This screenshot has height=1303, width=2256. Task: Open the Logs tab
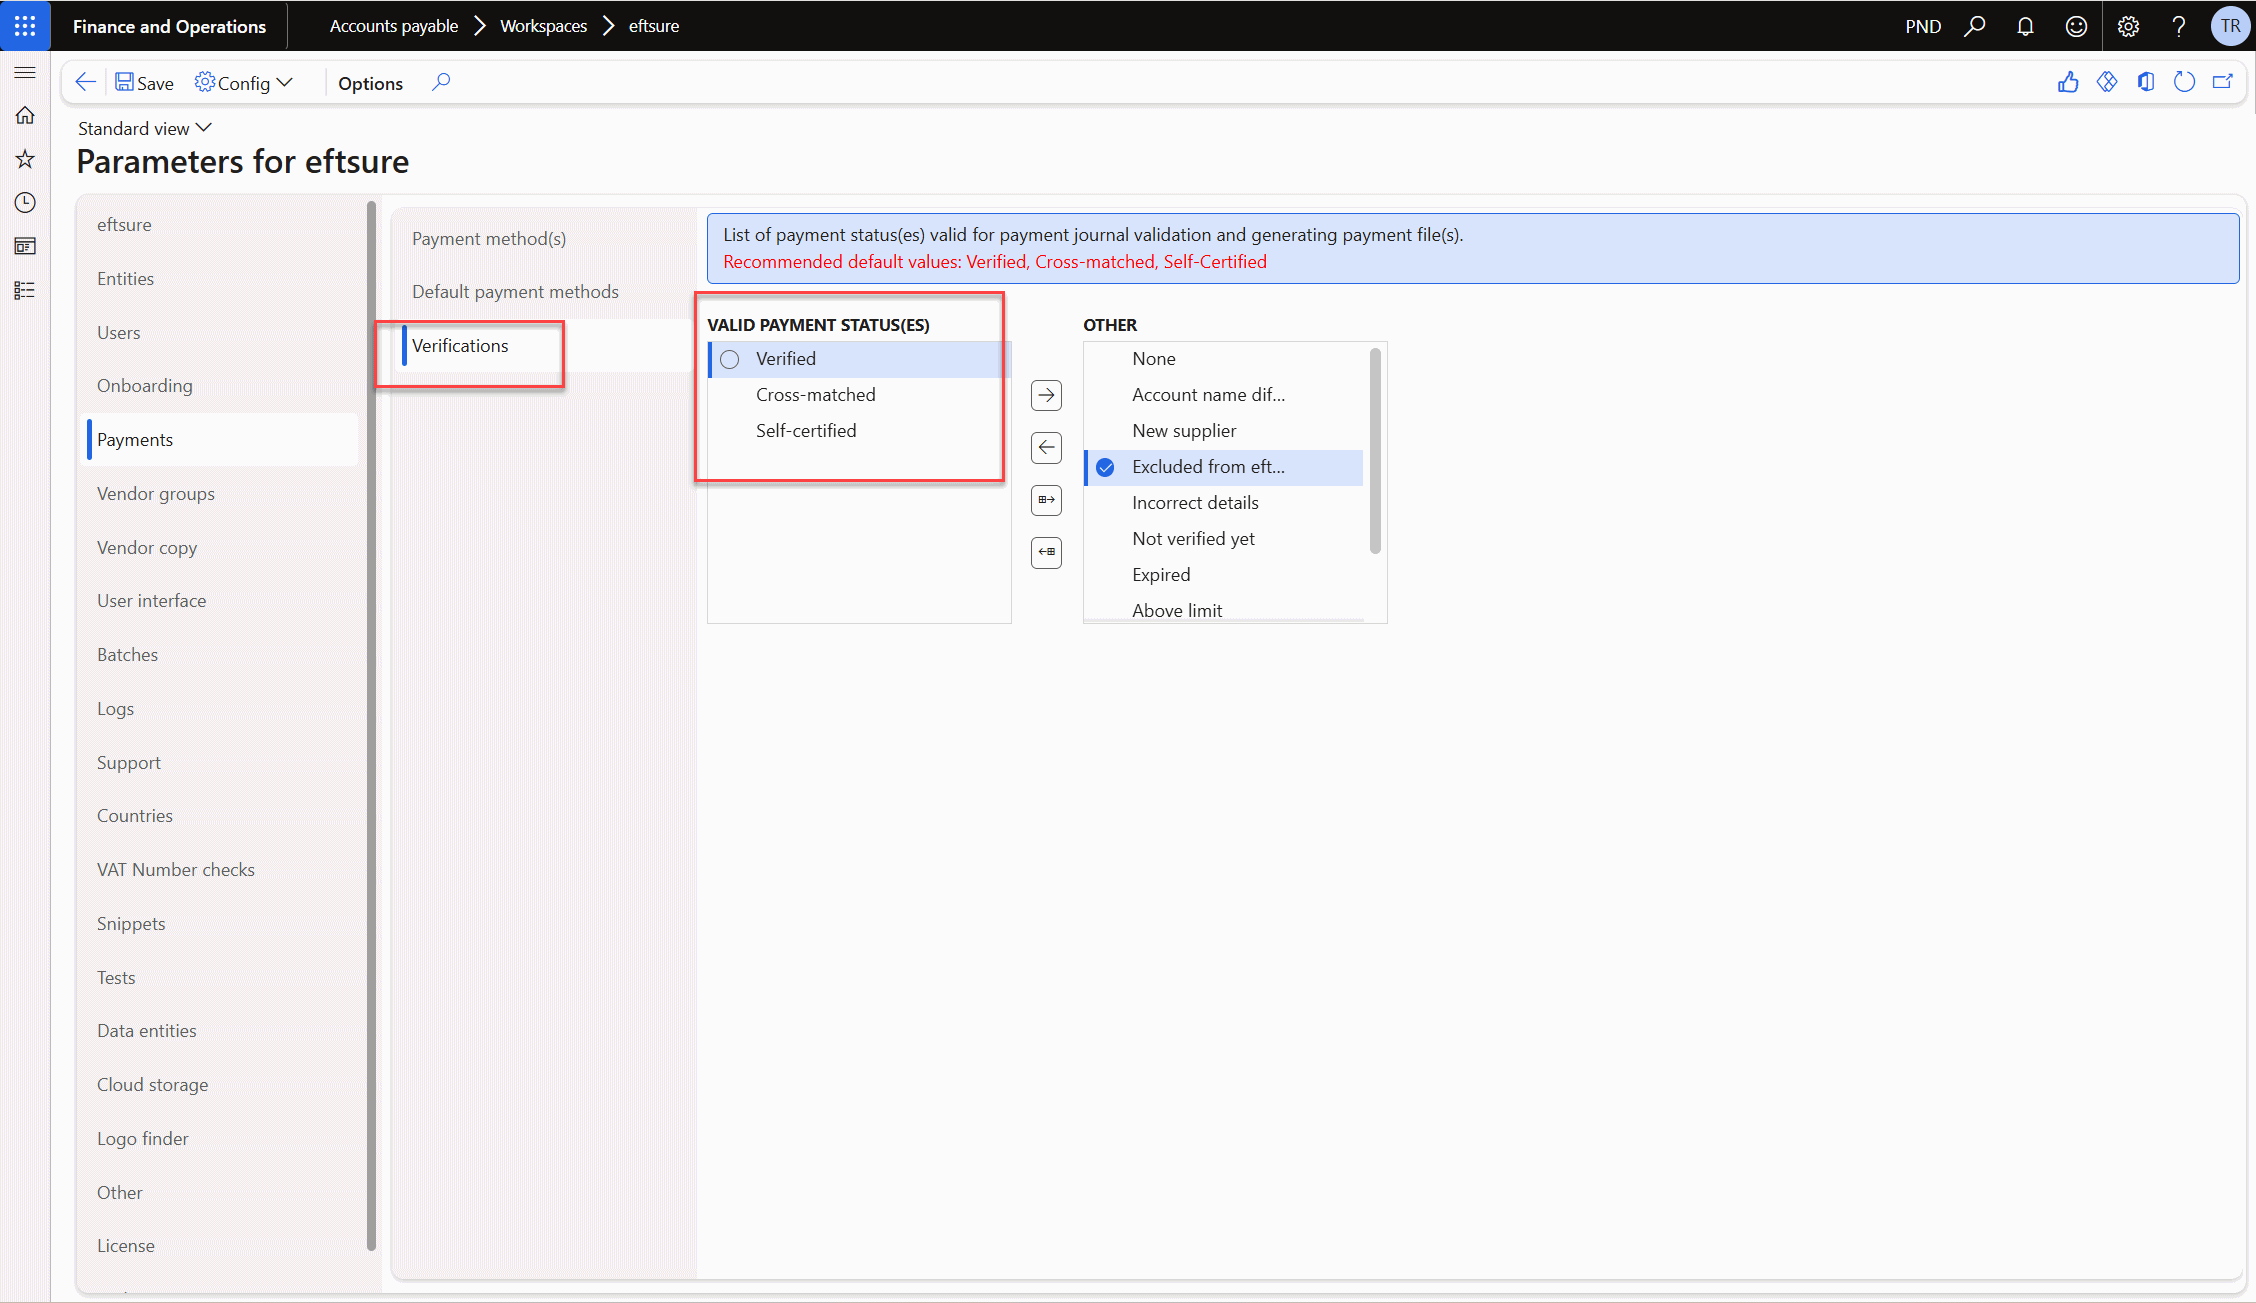click(222, 709)
